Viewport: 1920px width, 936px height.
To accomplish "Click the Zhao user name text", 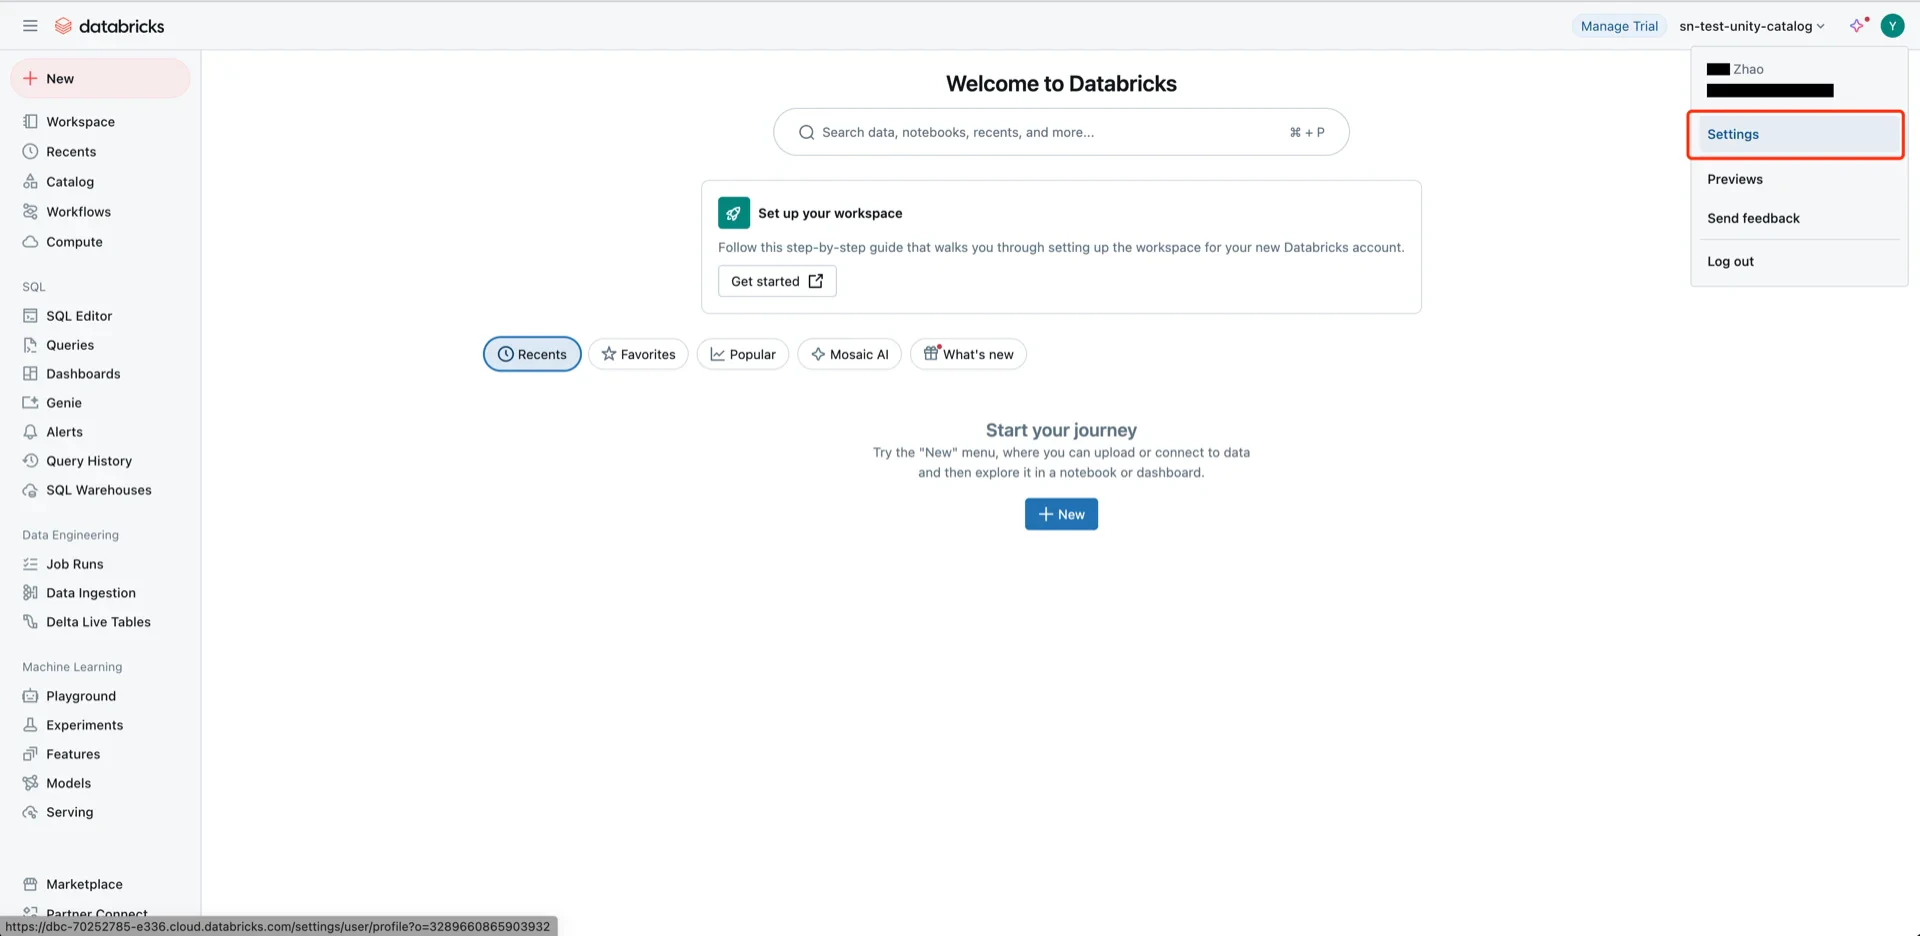I will click(x=1748, y=69).
